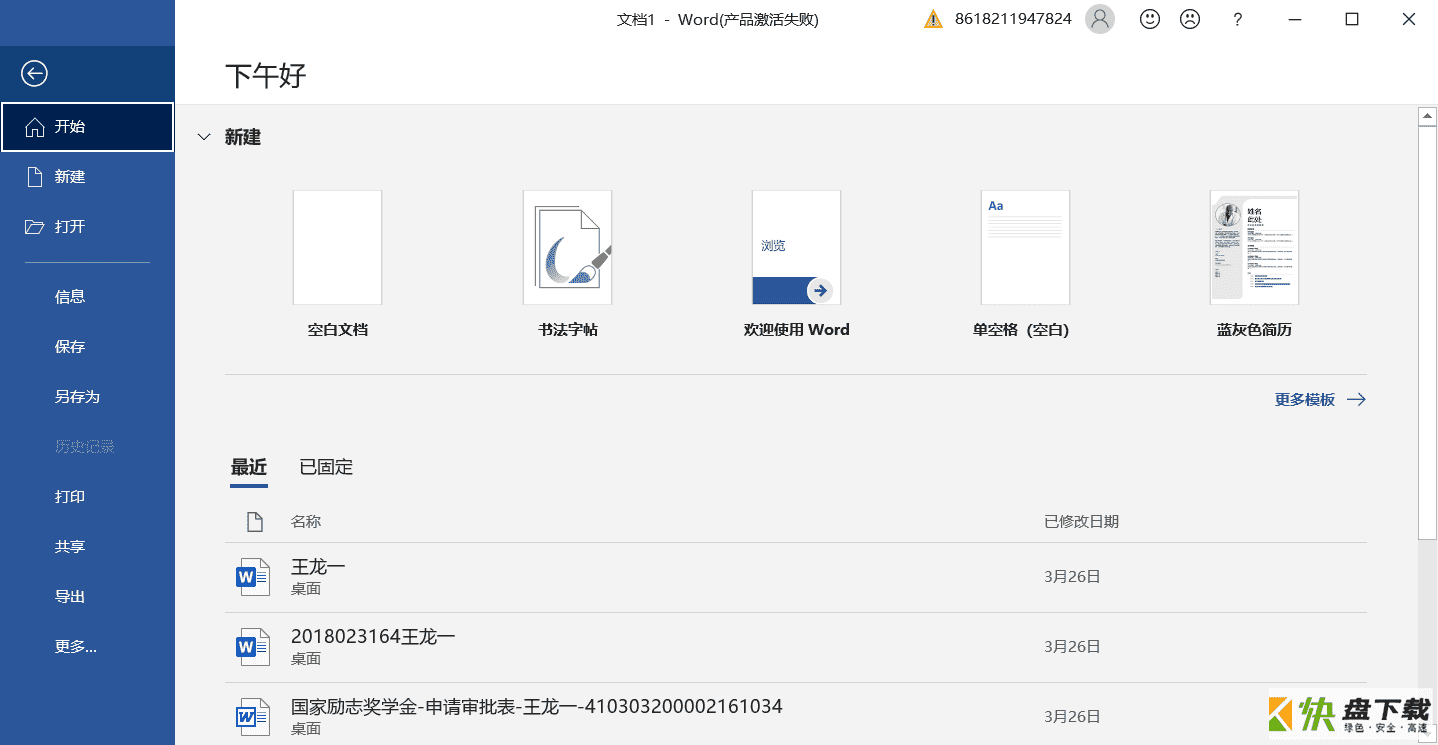Click the vertical scrollbar thumb
Viewport: 1438px width, 745px height.
(1428, 333)
